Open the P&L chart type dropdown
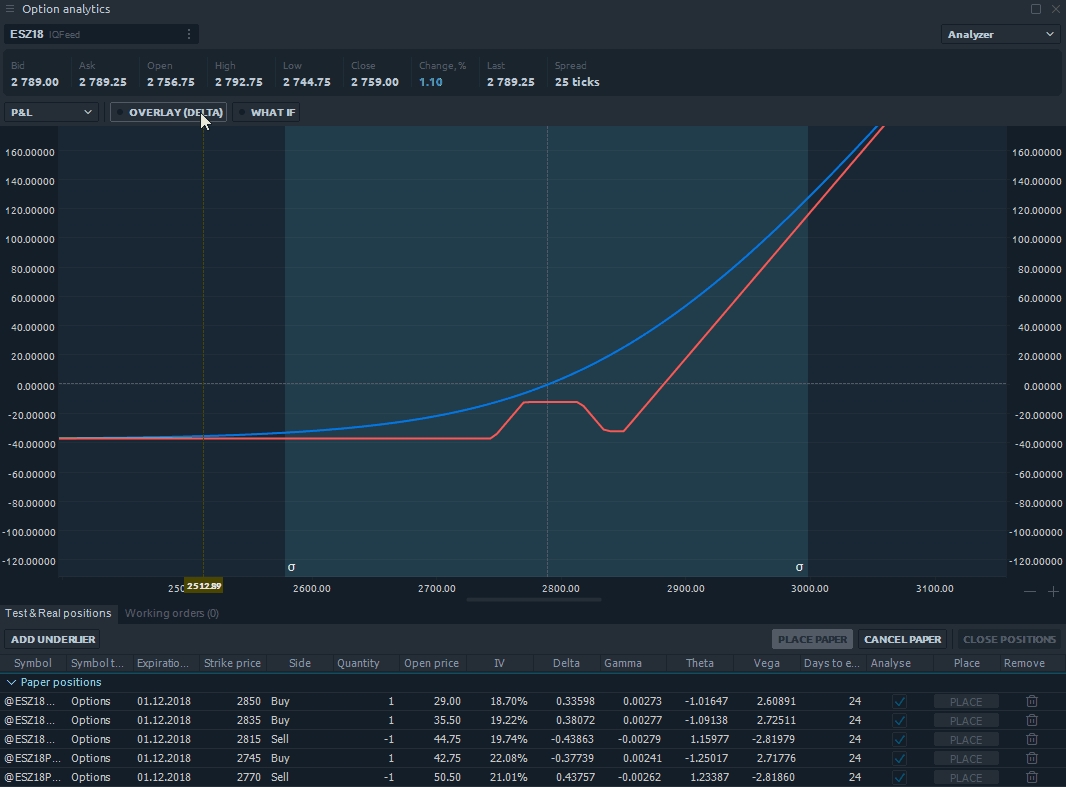The width and height of the screenshot is (1066, 787). [51, 112]
